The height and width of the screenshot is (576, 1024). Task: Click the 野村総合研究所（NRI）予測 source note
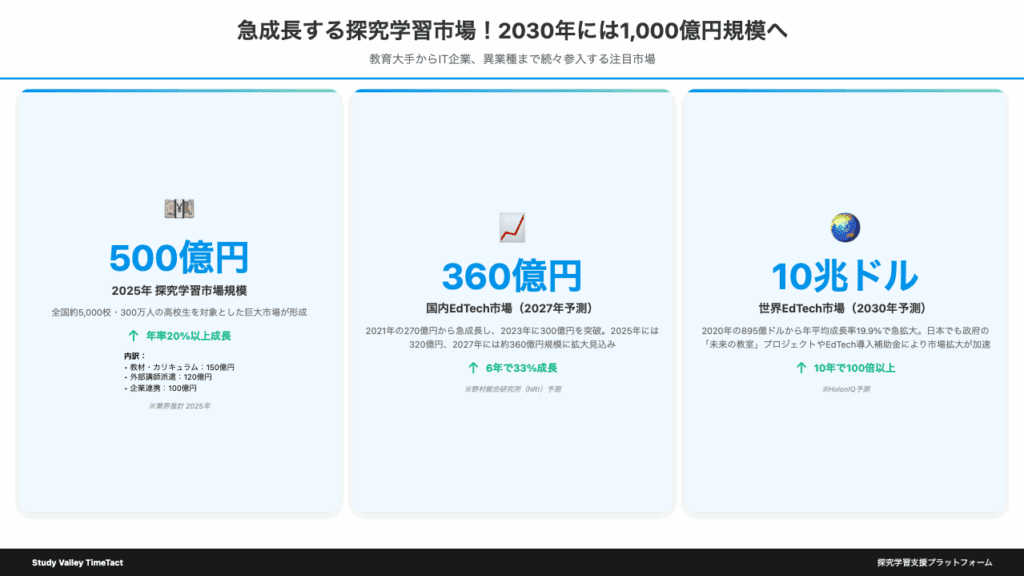pos(512,389)
